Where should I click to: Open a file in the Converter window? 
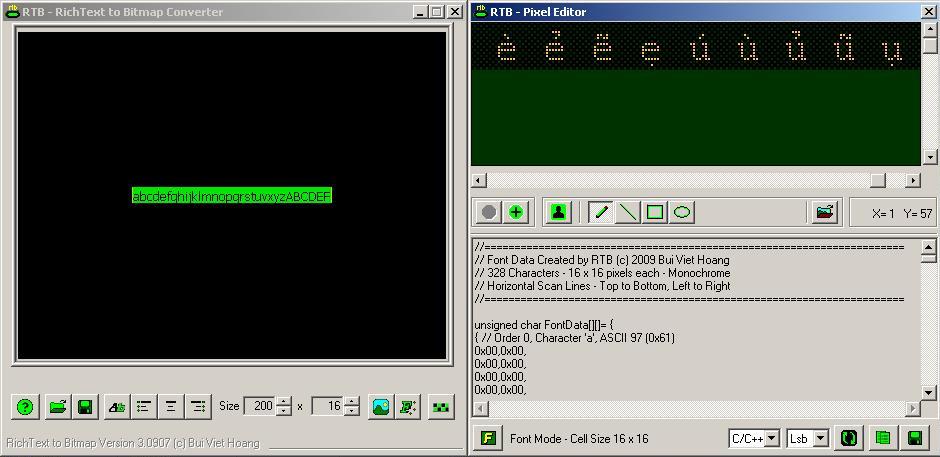(x=58, y=407)
